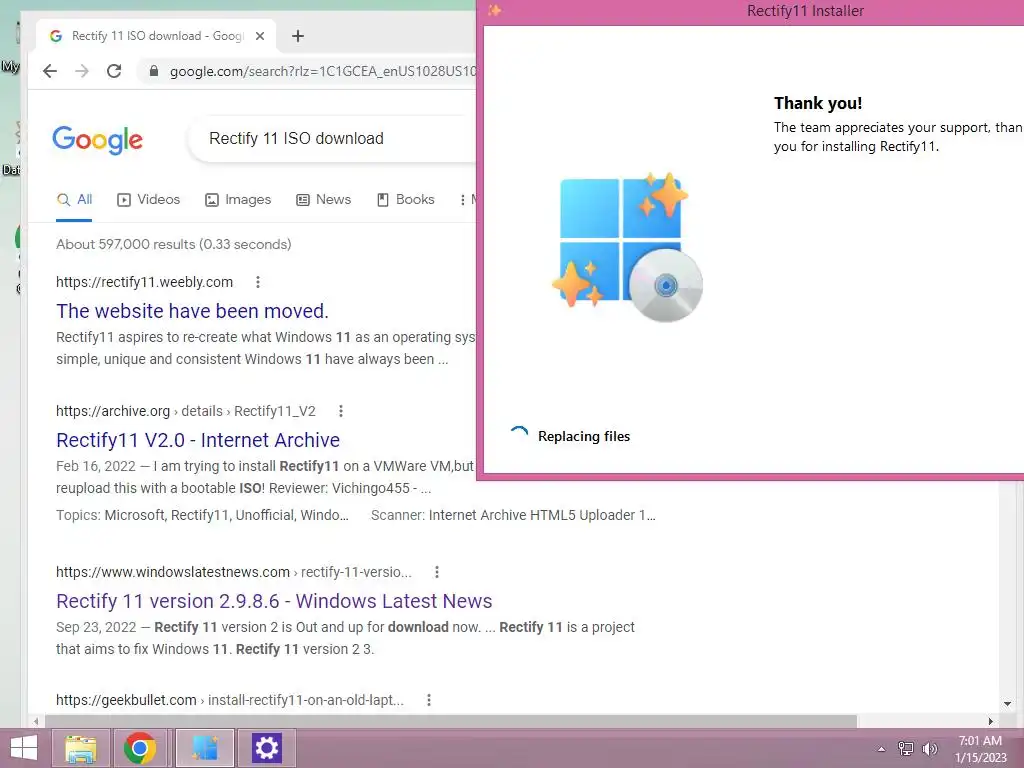The image size is (1024, 768).
Task: Click the windowslatestnews.com result URL
Action: tap(234, 572)
